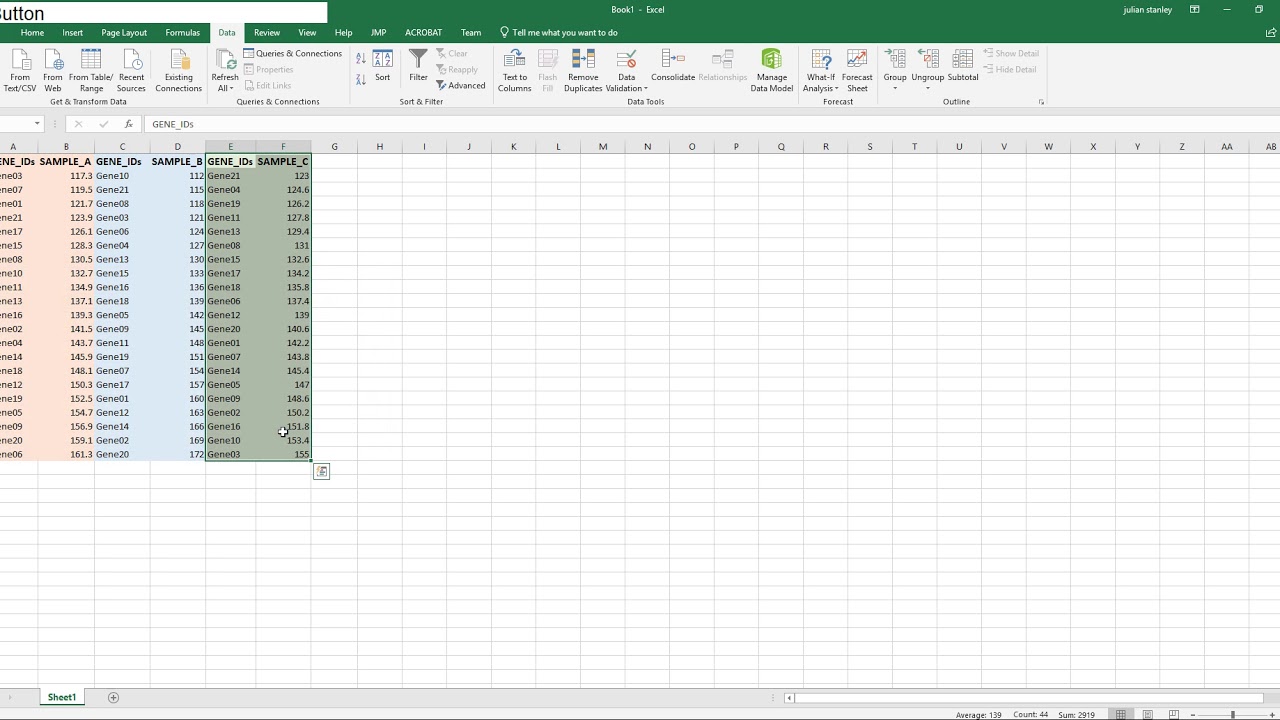
Task: Open the ACROBAT tab
Action: pyautogui.click(x=423, y=32)
